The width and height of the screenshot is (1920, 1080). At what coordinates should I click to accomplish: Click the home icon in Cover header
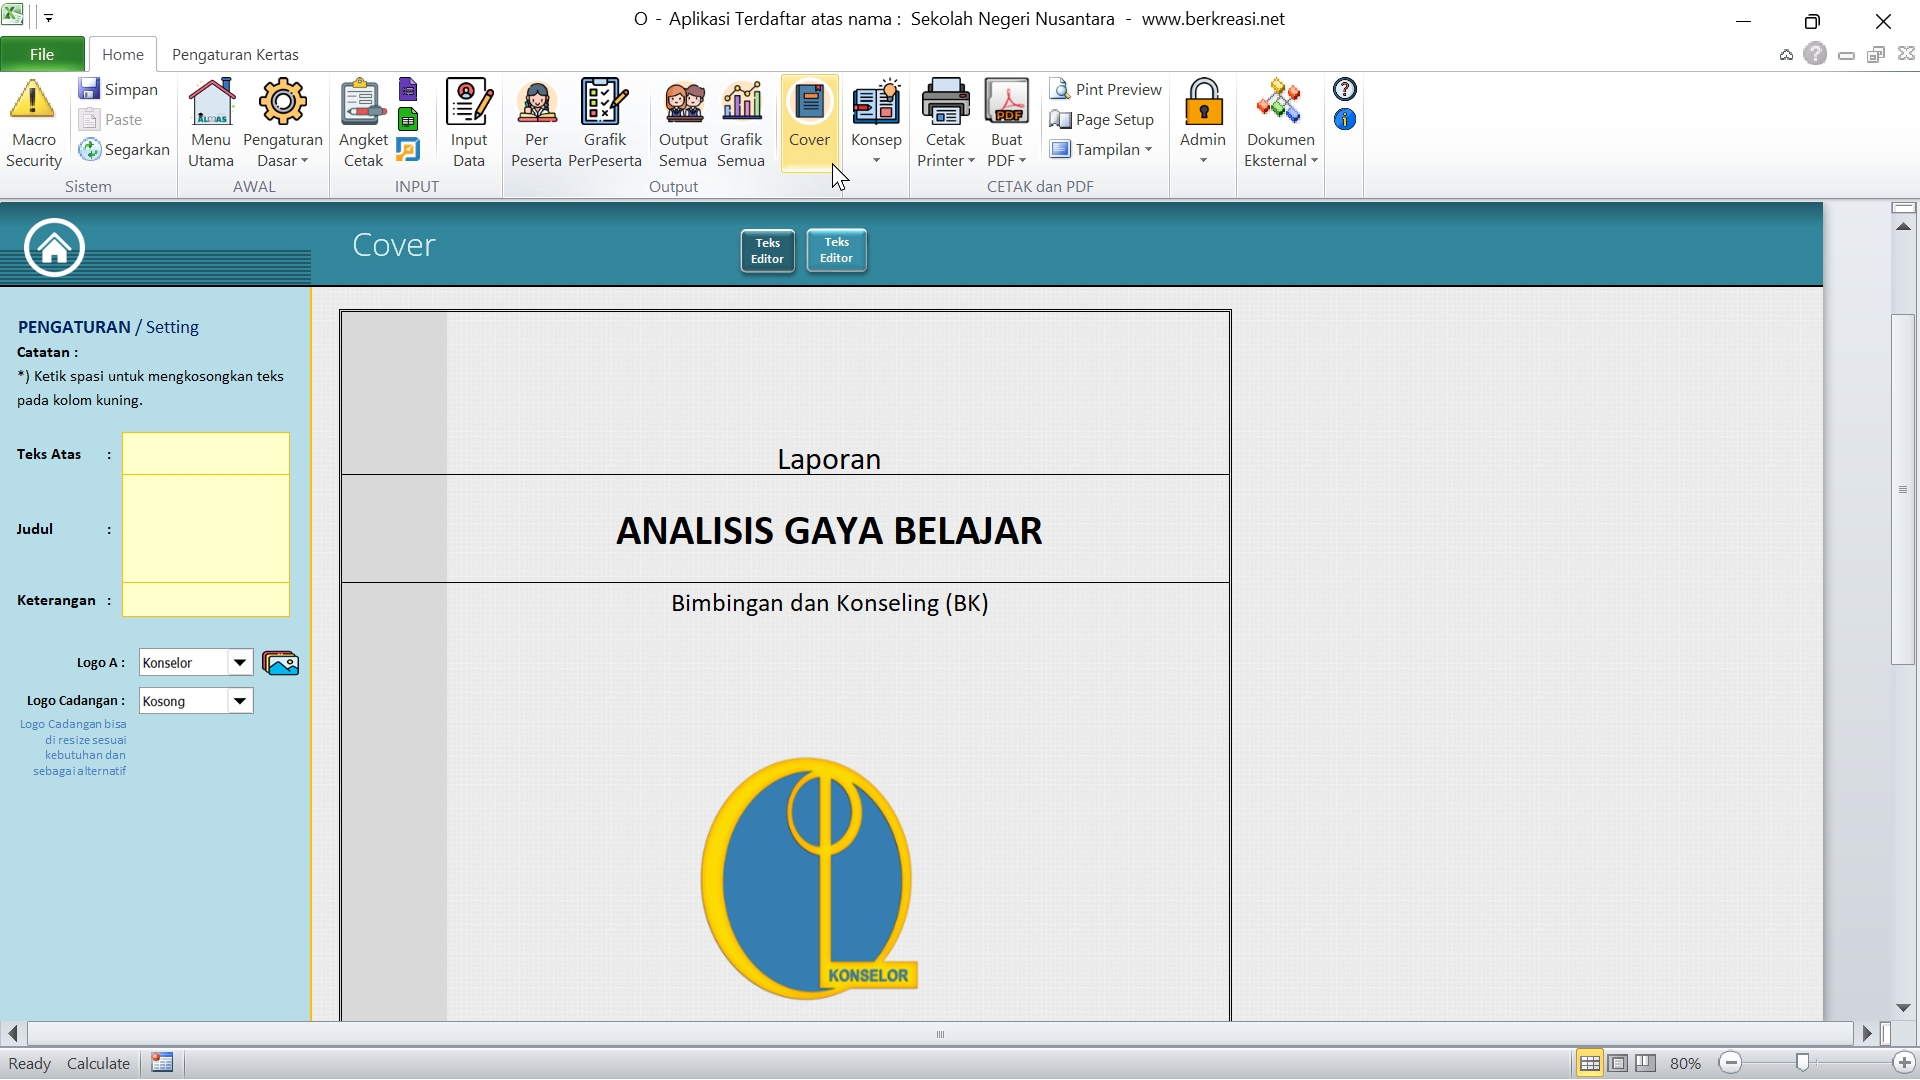point(54,247)
